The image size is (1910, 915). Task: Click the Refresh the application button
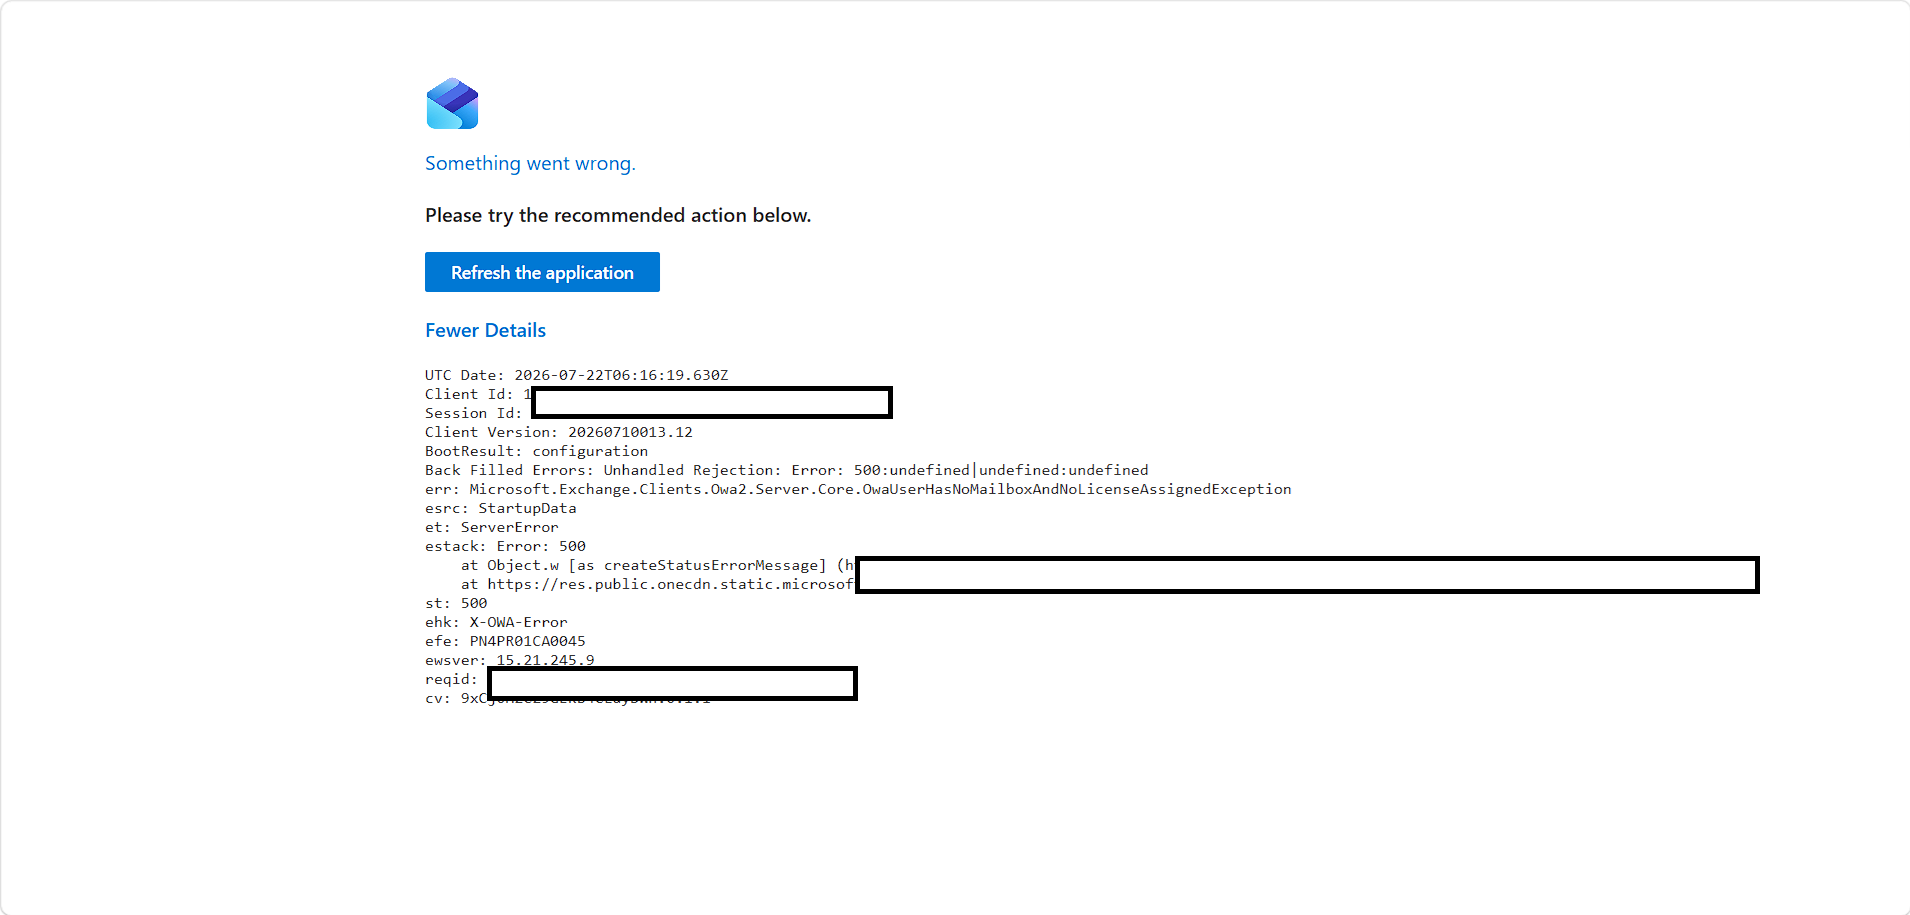coord(542,272)
